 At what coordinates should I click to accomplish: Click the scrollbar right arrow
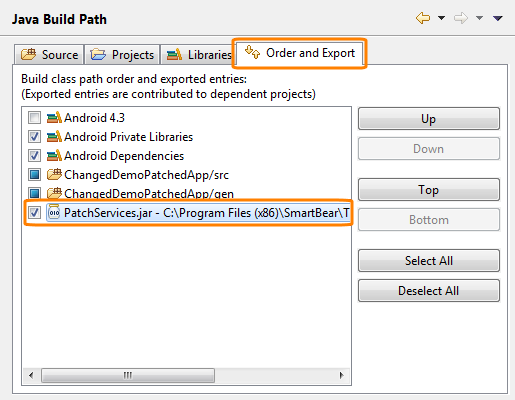tap(341, 375)
